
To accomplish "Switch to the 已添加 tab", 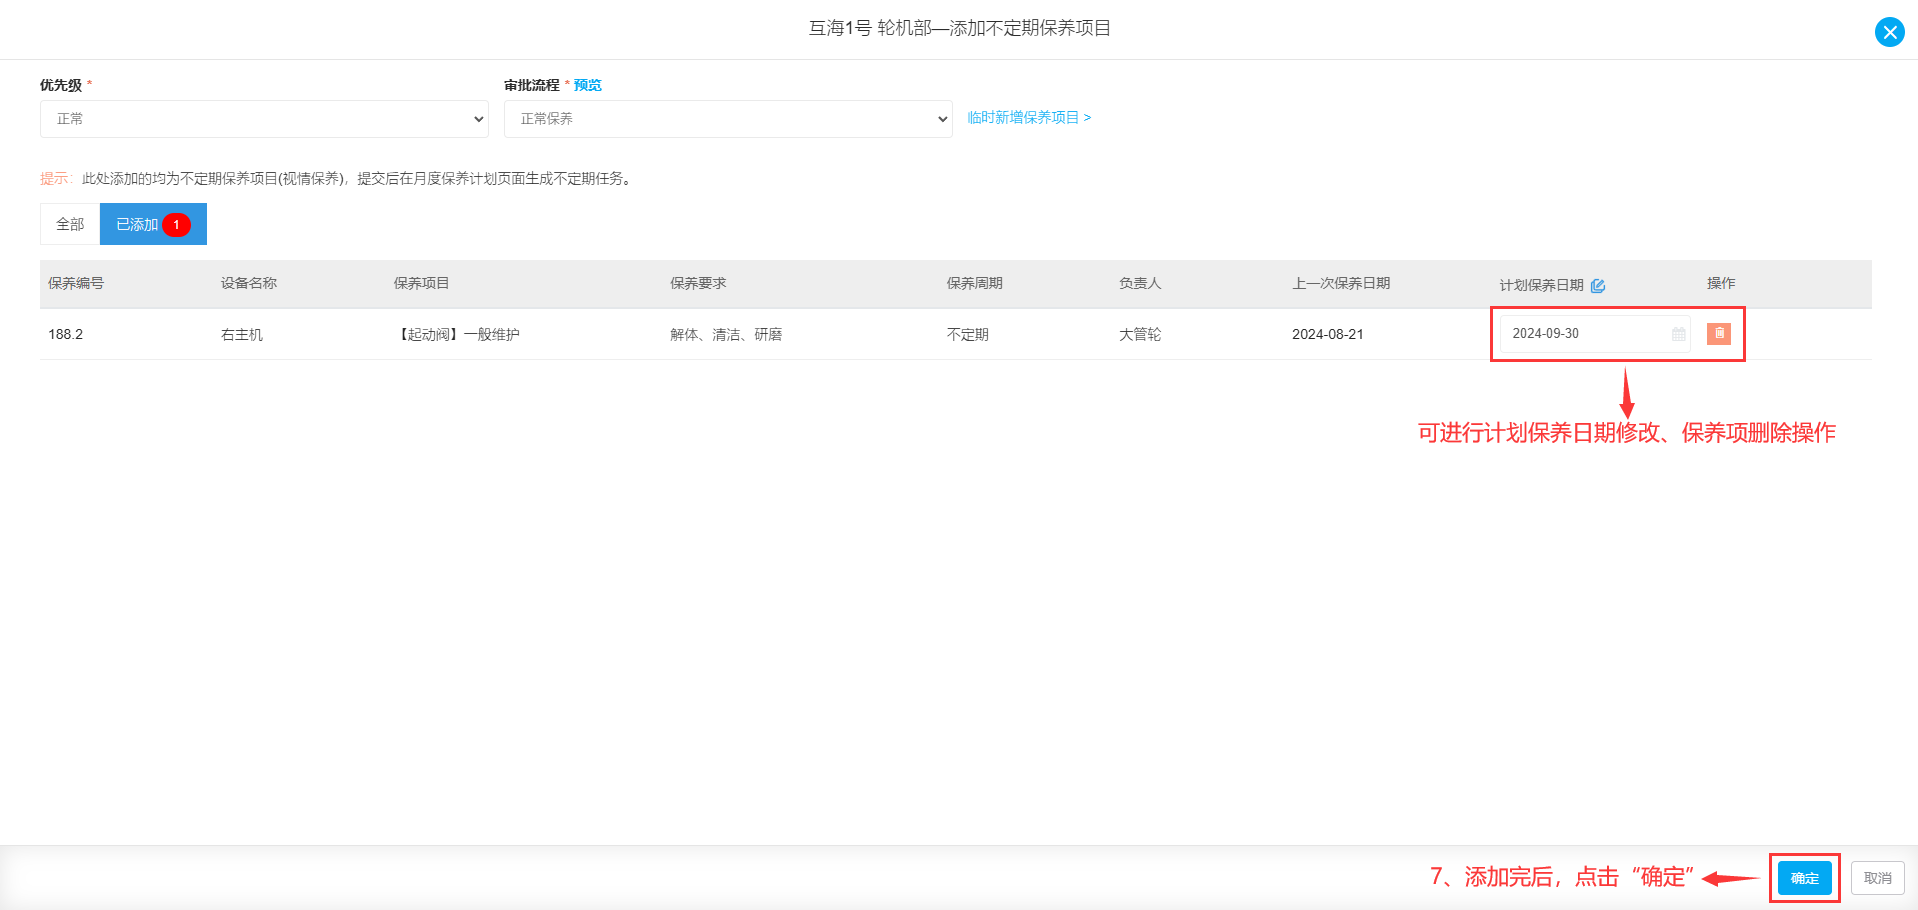I will pyautogui.click(x=153, y=224).
